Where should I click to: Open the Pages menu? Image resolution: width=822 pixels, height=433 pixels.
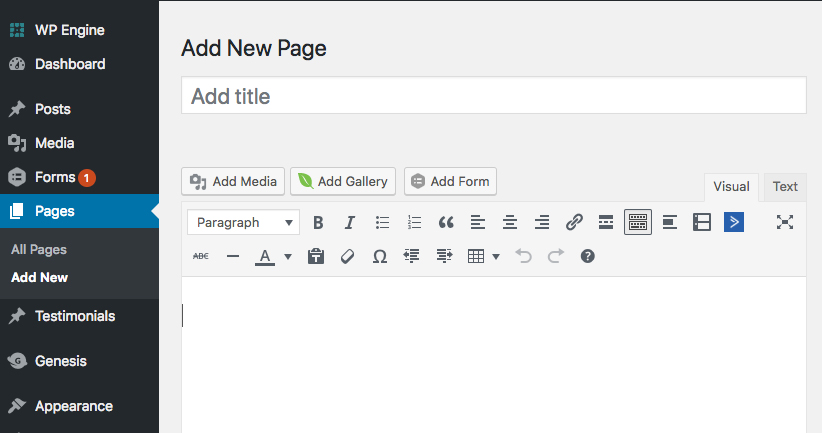(79, 211)
